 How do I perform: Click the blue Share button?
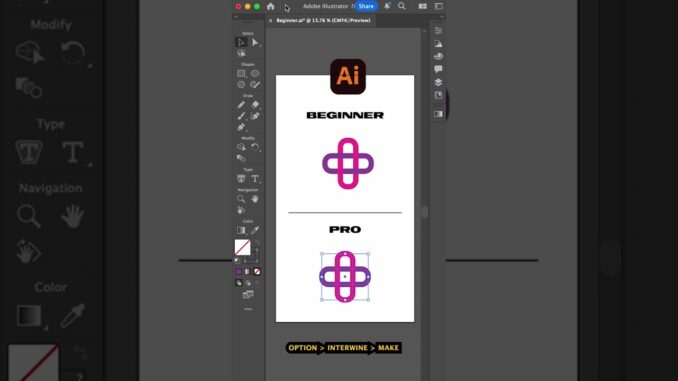coord(366,6)
